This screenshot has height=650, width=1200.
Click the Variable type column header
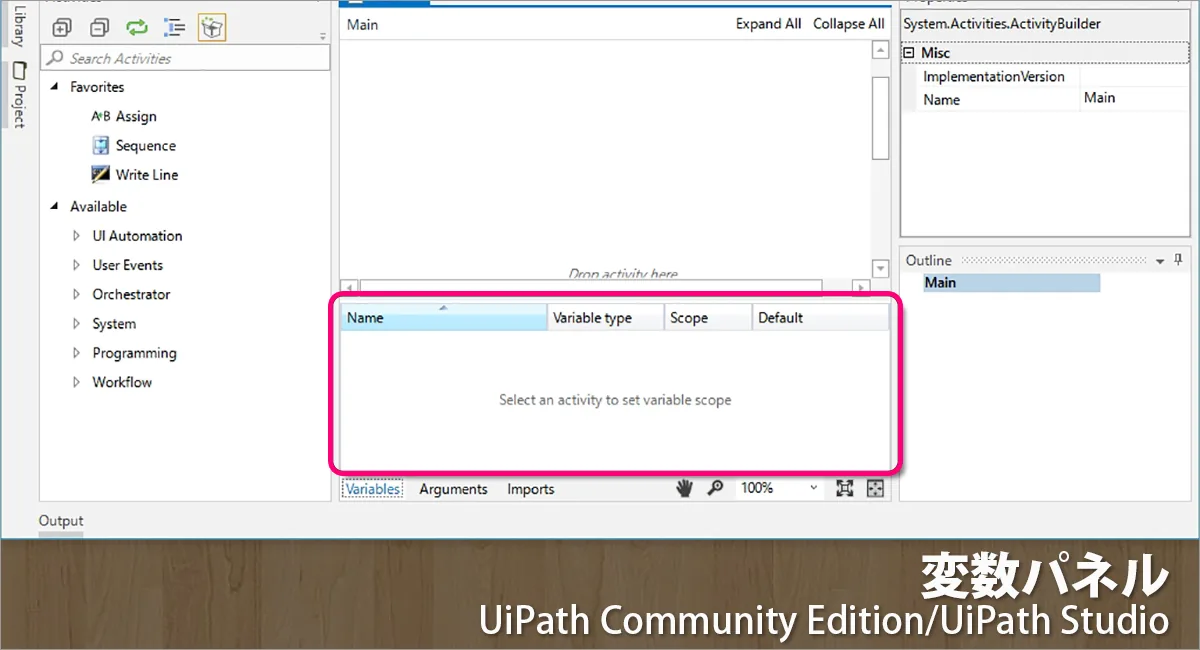(606, 318)
